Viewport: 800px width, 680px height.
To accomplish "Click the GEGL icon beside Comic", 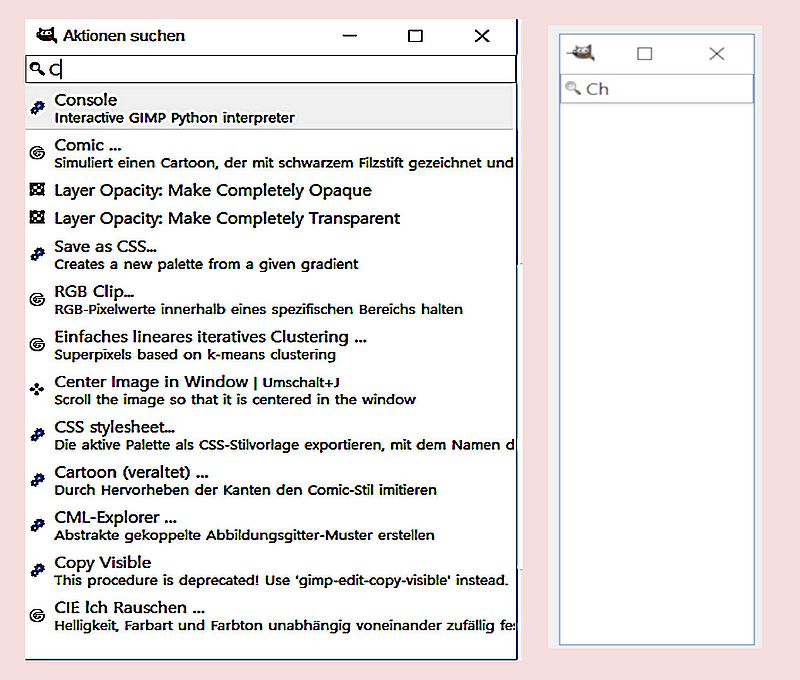I will [37, 153].
